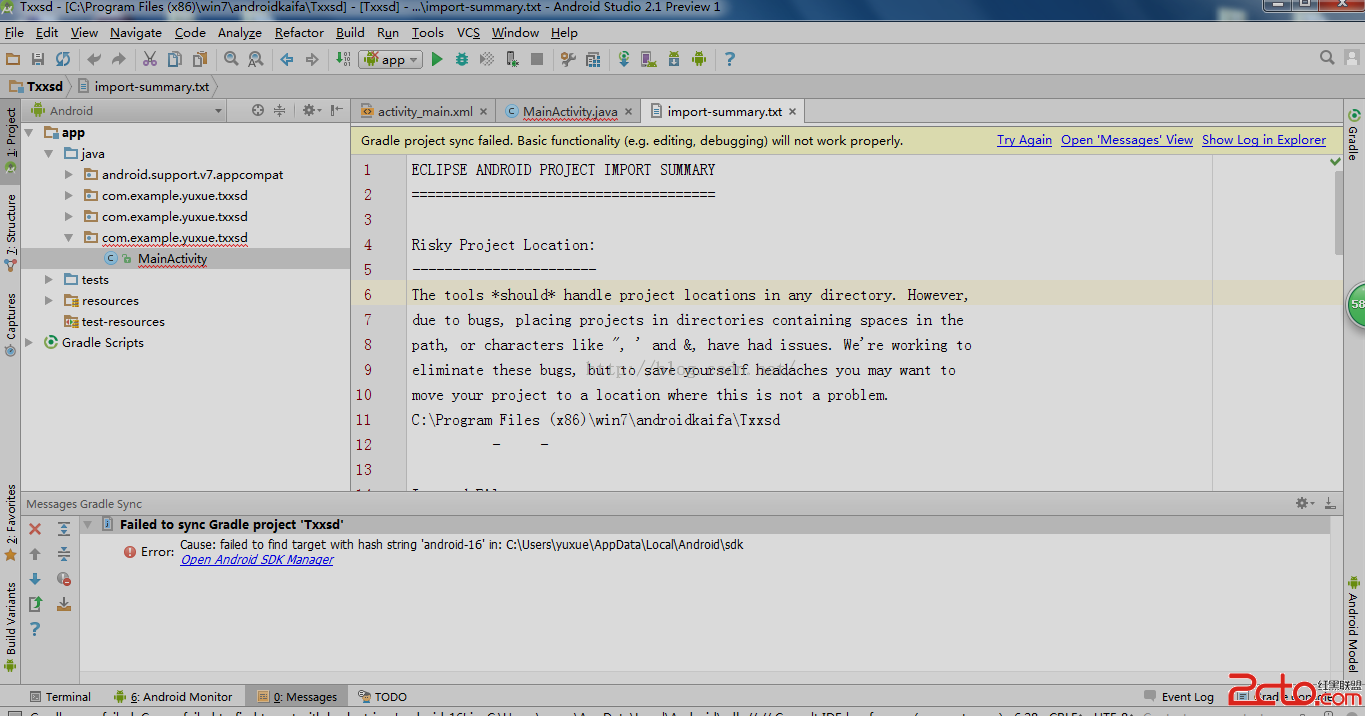The image size is (1365, 716).
Task: Click the Synchronize icon in the toolbar
Action: tap(63, 60)
